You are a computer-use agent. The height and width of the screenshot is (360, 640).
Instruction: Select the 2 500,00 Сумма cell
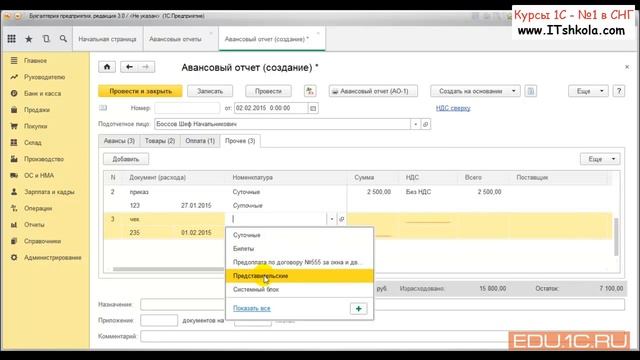tap(372, 192)
